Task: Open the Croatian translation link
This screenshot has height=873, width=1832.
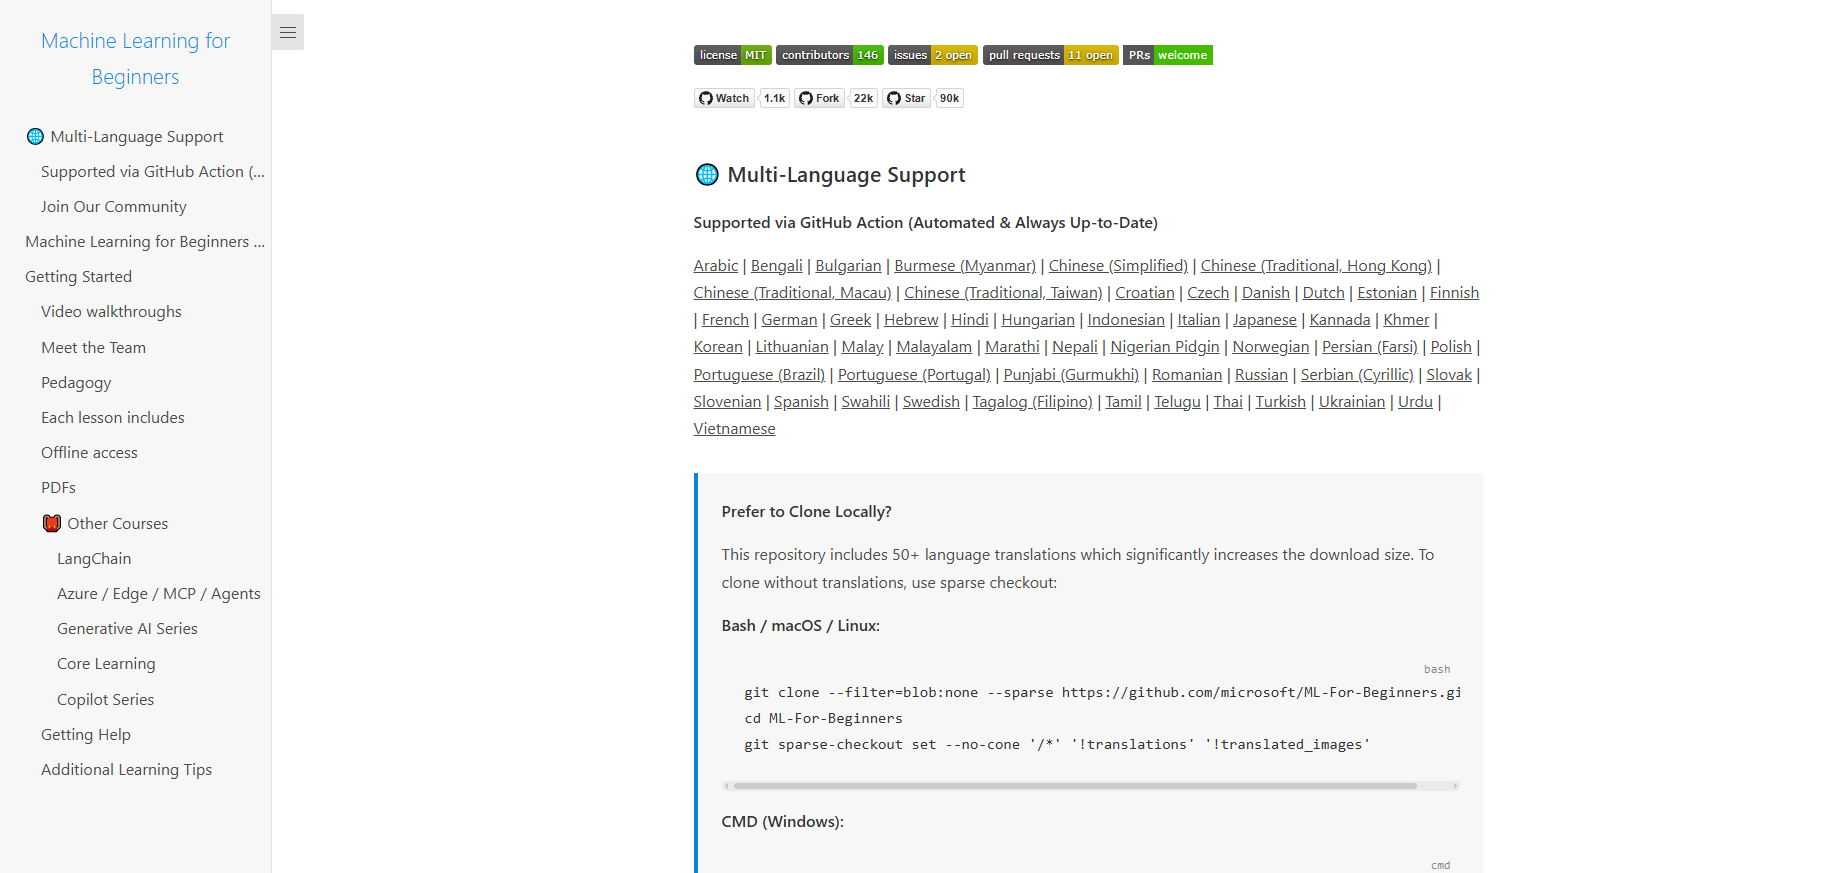Action: 1145,293
